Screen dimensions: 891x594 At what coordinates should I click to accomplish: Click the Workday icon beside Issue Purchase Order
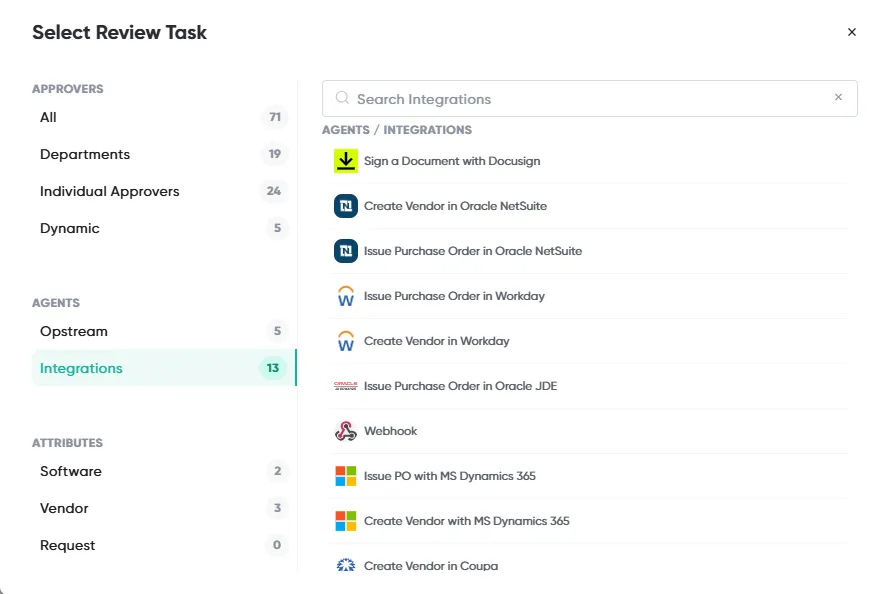345,296
